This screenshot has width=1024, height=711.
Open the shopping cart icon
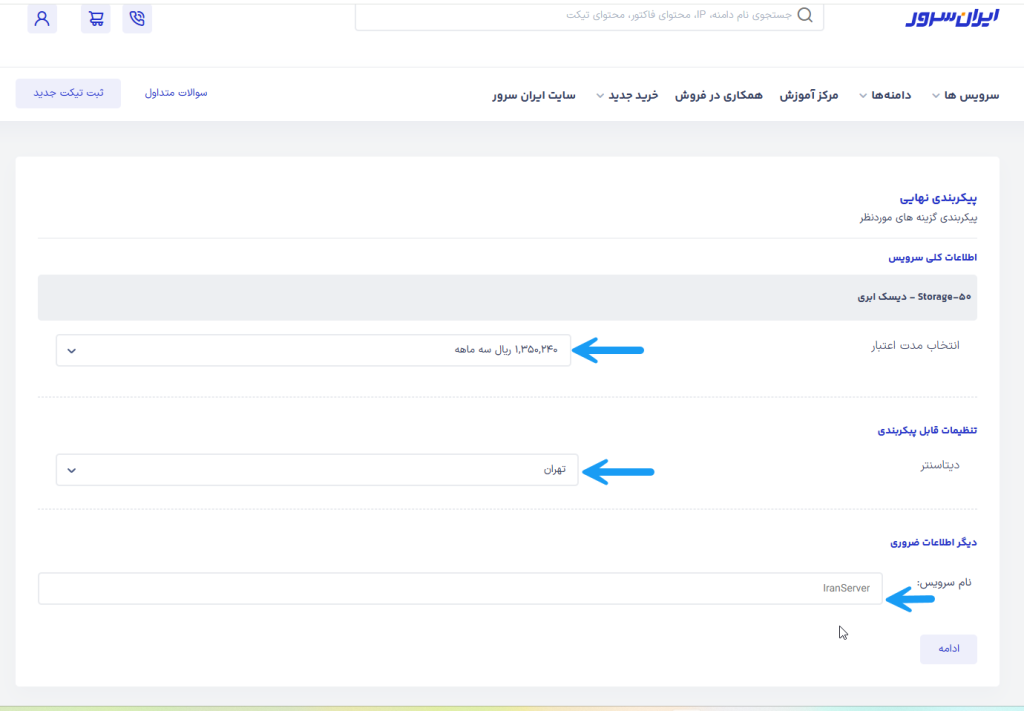point(97,19)
